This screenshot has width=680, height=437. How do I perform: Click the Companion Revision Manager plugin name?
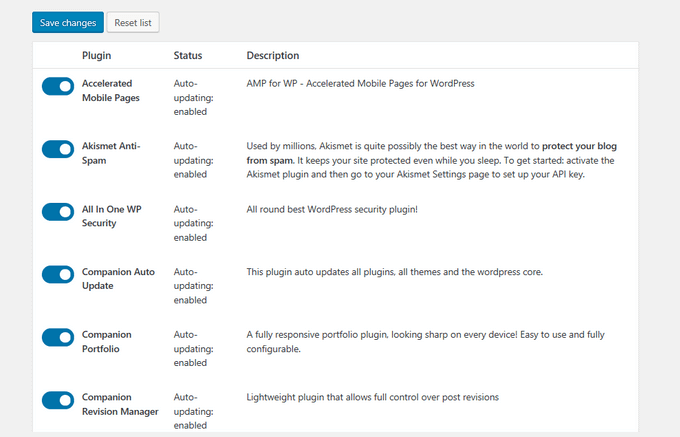click(x=120, y=404)
